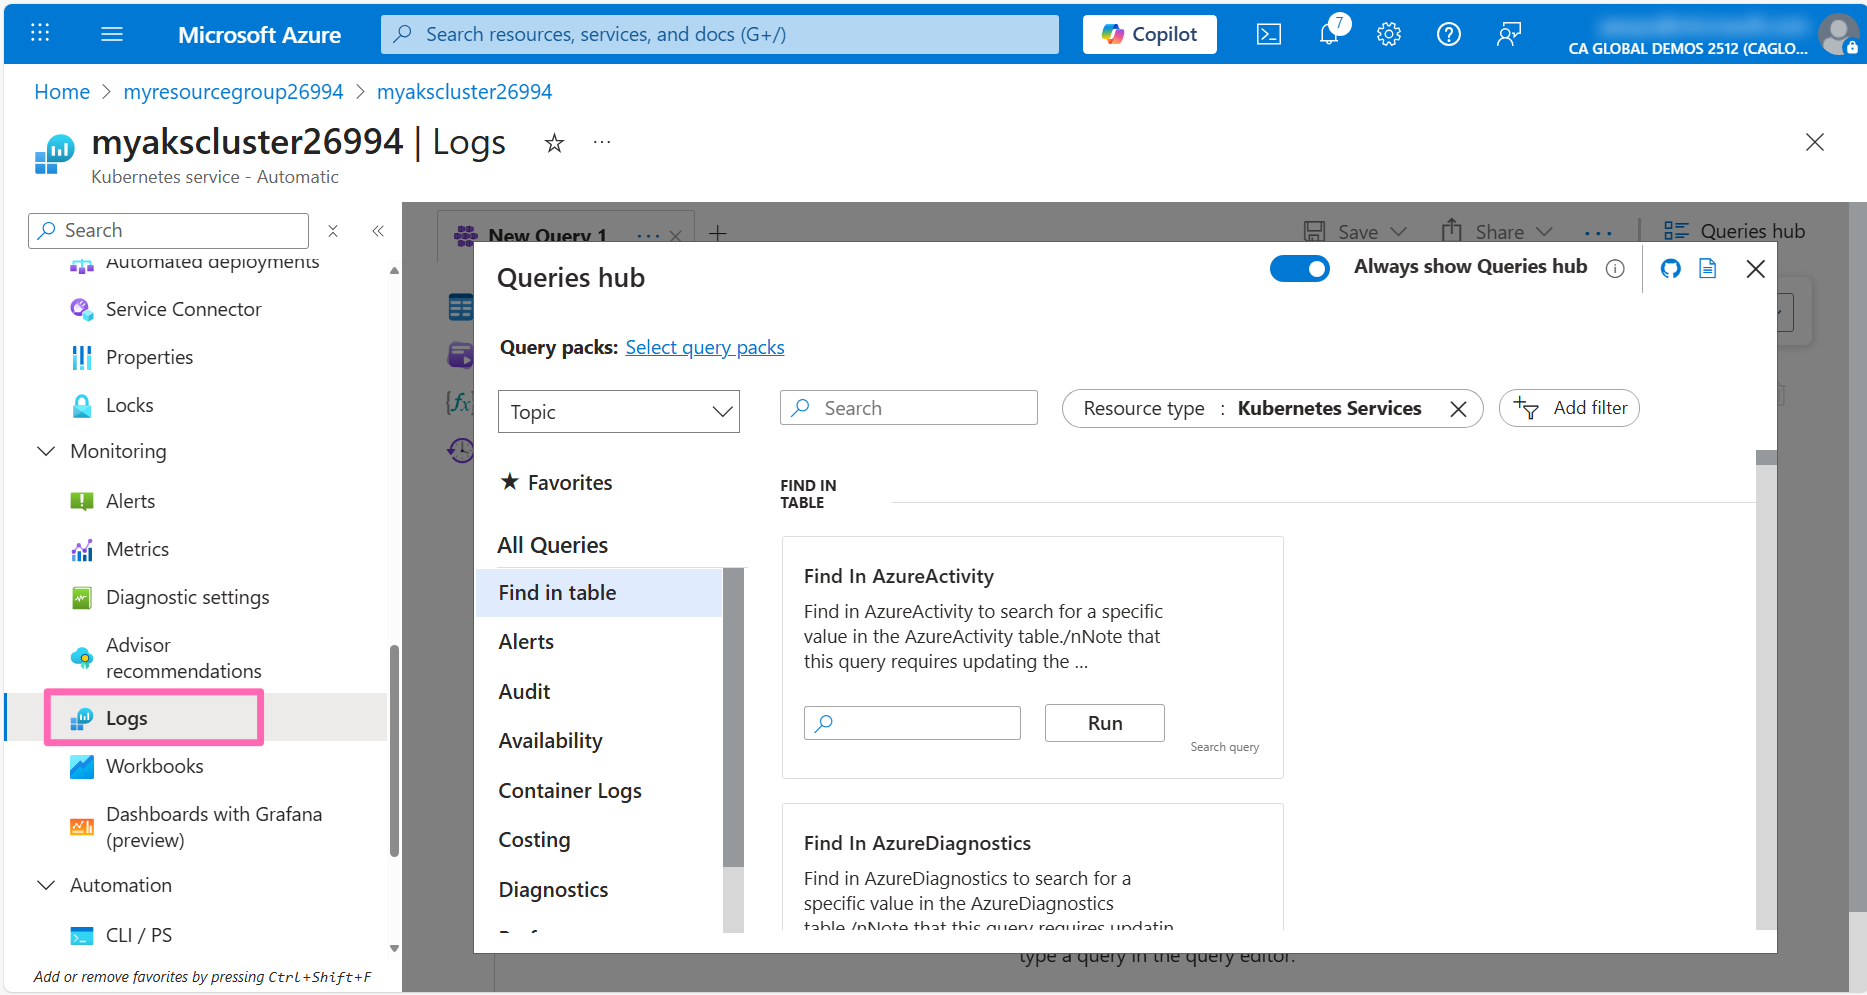This screenshot has height=995, width=1867.
Task: Open the Help question mark icon
Action: pyautogui.click(x=1448, y=34)
